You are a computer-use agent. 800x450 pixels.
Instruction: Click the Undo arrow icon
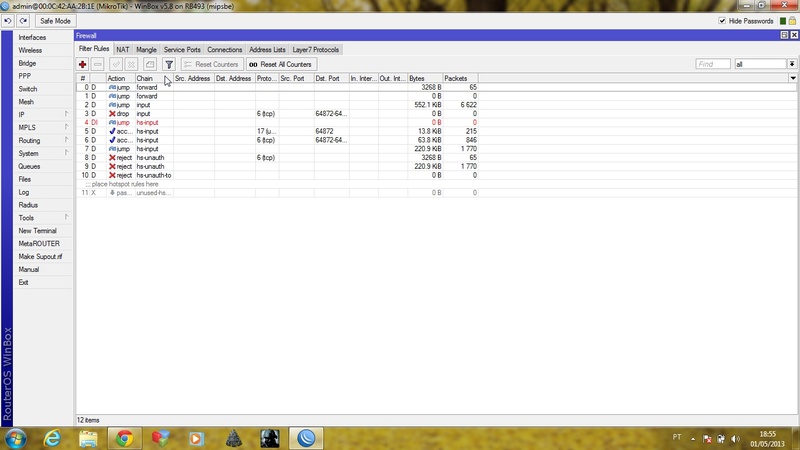(8, 21)
